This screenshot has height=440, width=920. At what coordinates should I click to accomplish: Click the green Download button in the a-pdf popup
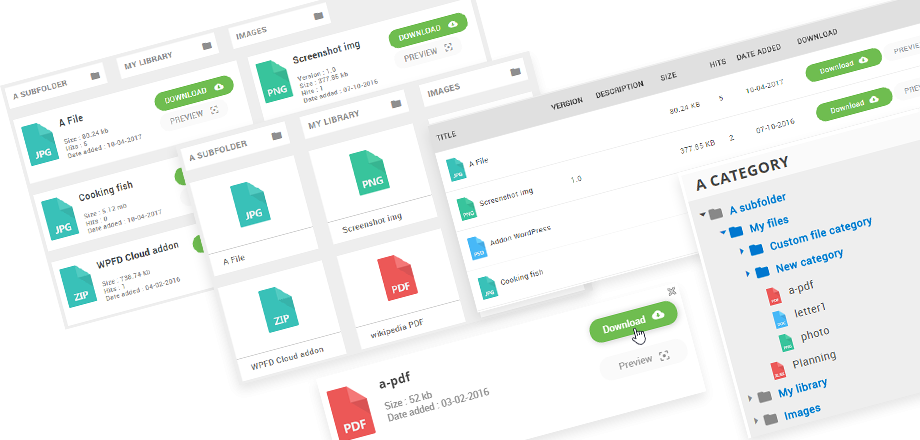pos(633,321)
